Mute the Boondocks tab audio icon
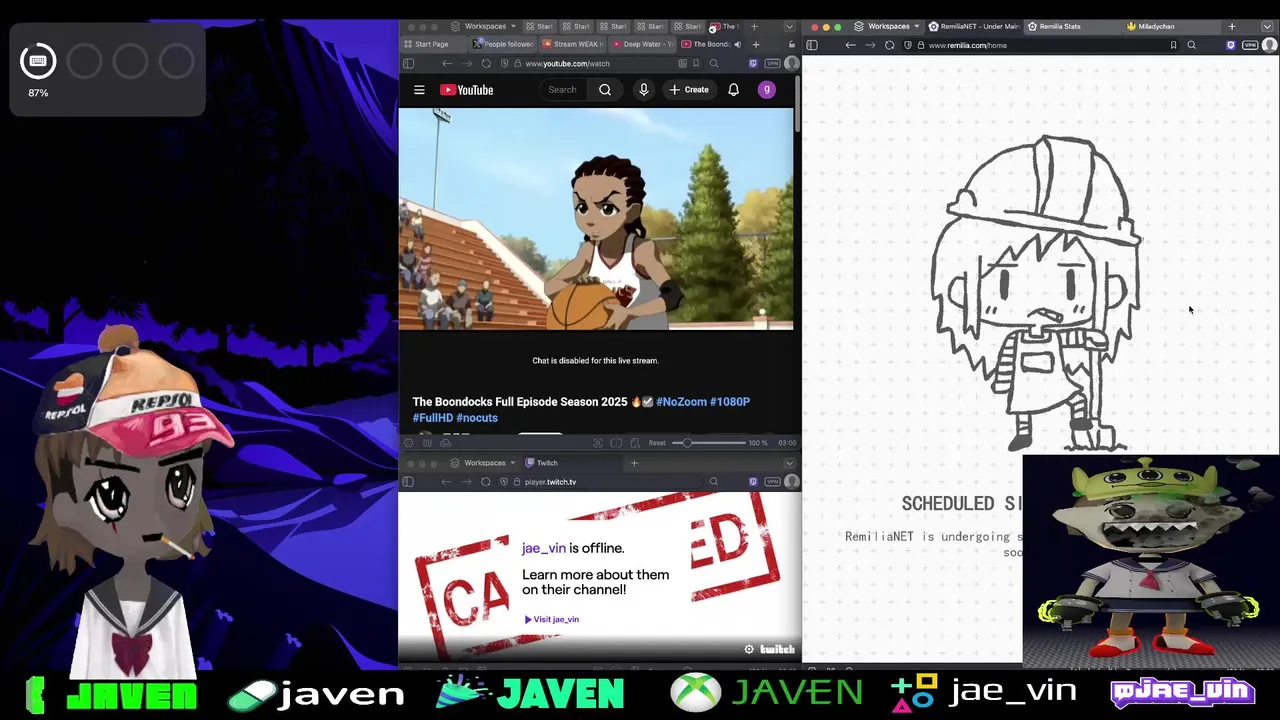The width and height of the screenshot is (1280, 720). coord(737,44)
